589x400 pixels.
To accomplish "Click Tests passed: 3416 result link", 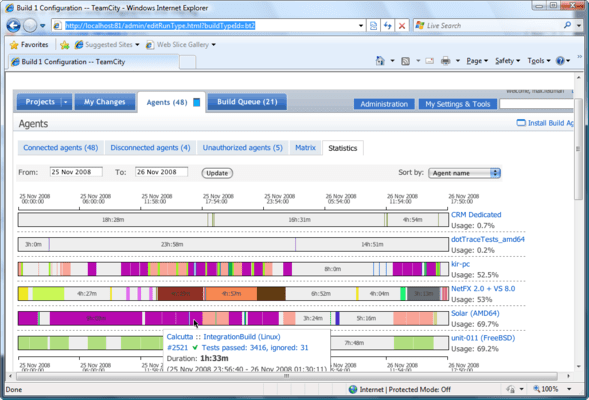I will point(255,348).
